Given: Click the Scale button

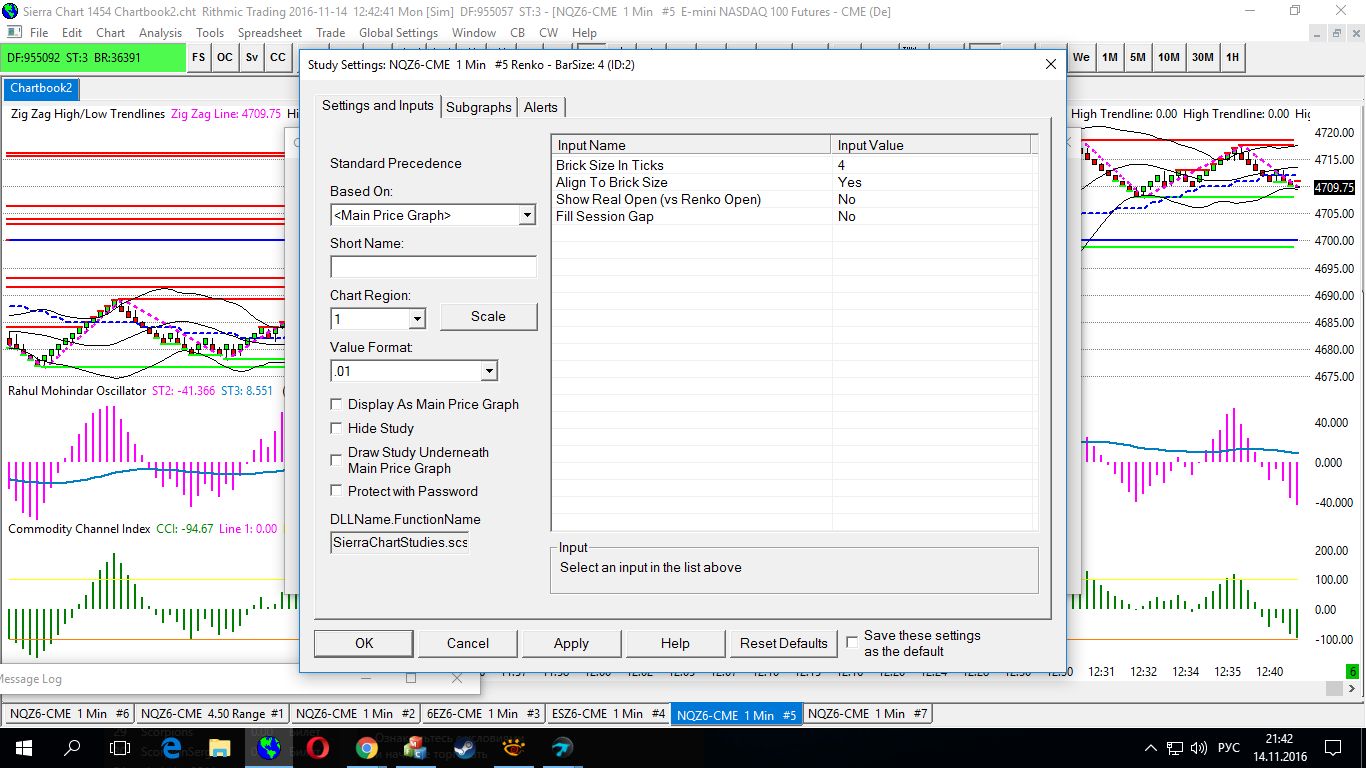Looking at the screenshot, I should (488, 317).
